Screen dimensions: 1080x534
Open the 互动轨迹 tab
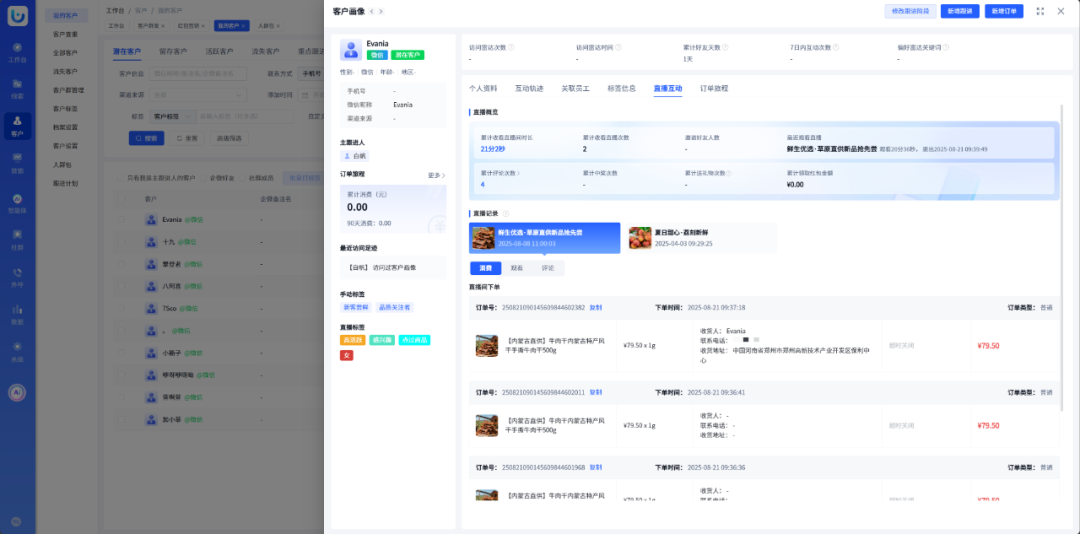coord(529,89)
